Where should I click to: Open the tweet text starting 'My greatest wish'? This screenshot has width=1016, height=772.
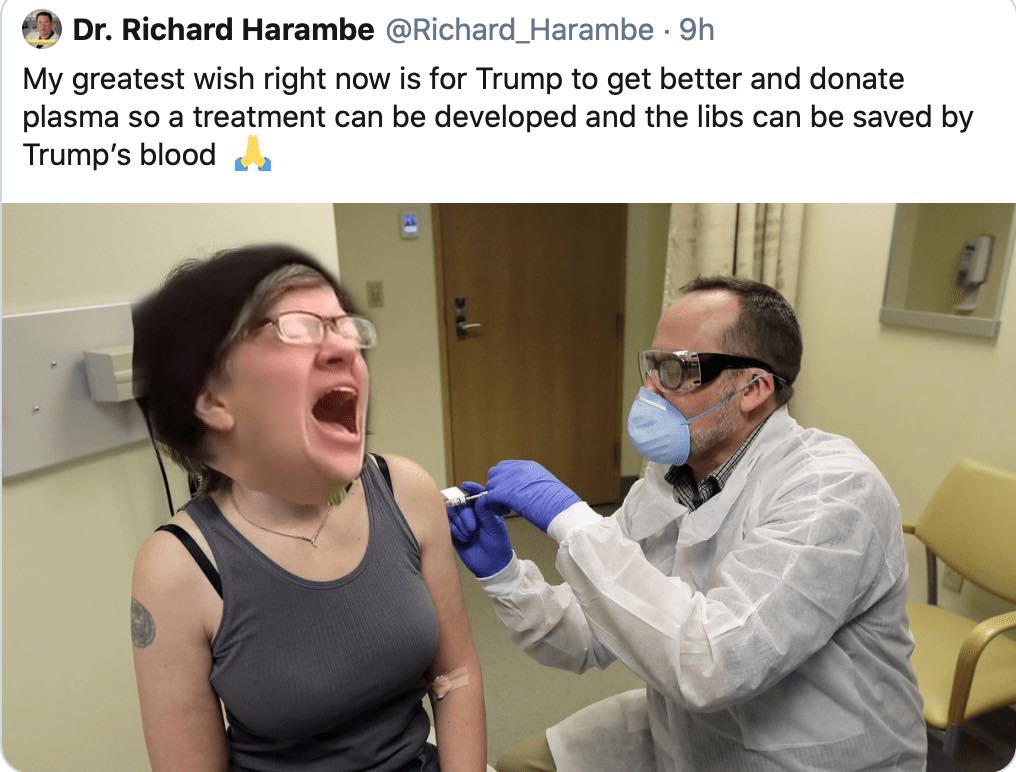click(x=498, y=117)
